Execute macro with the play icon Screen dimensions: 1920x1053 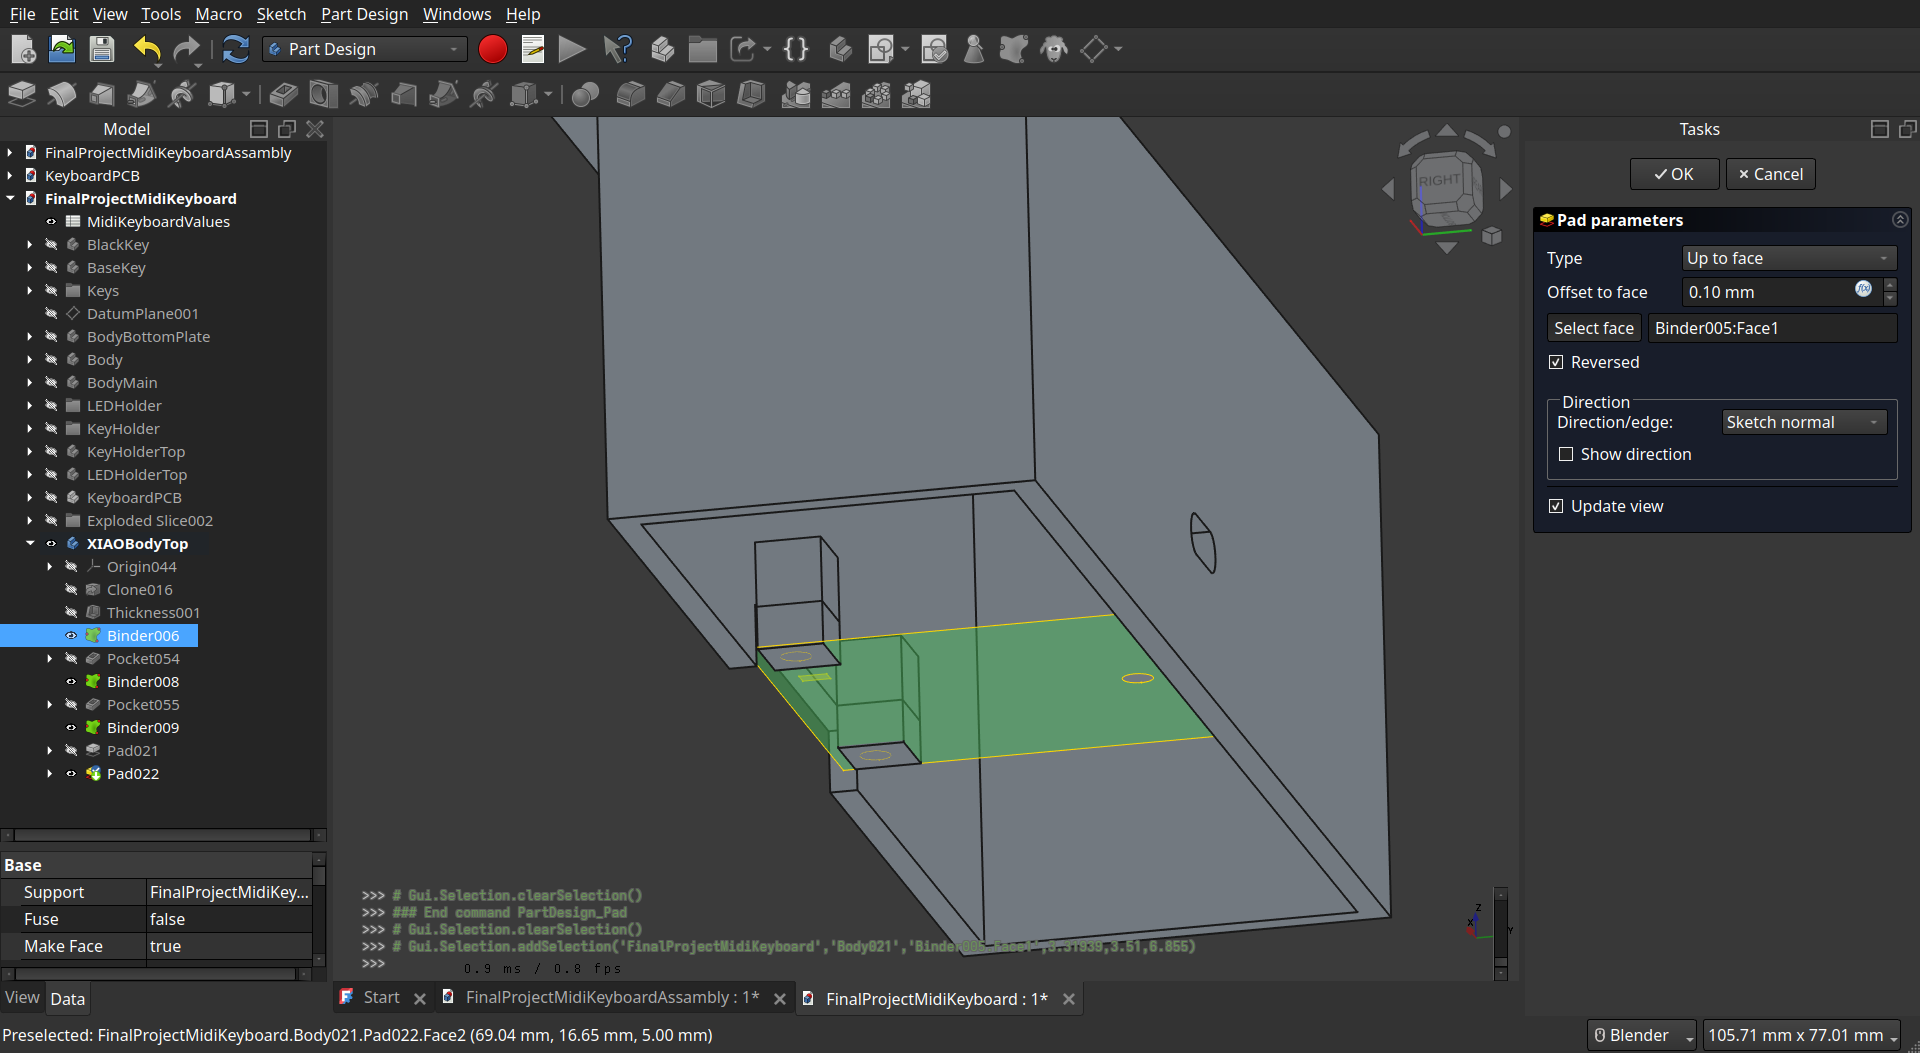click(x=572, y=49)
